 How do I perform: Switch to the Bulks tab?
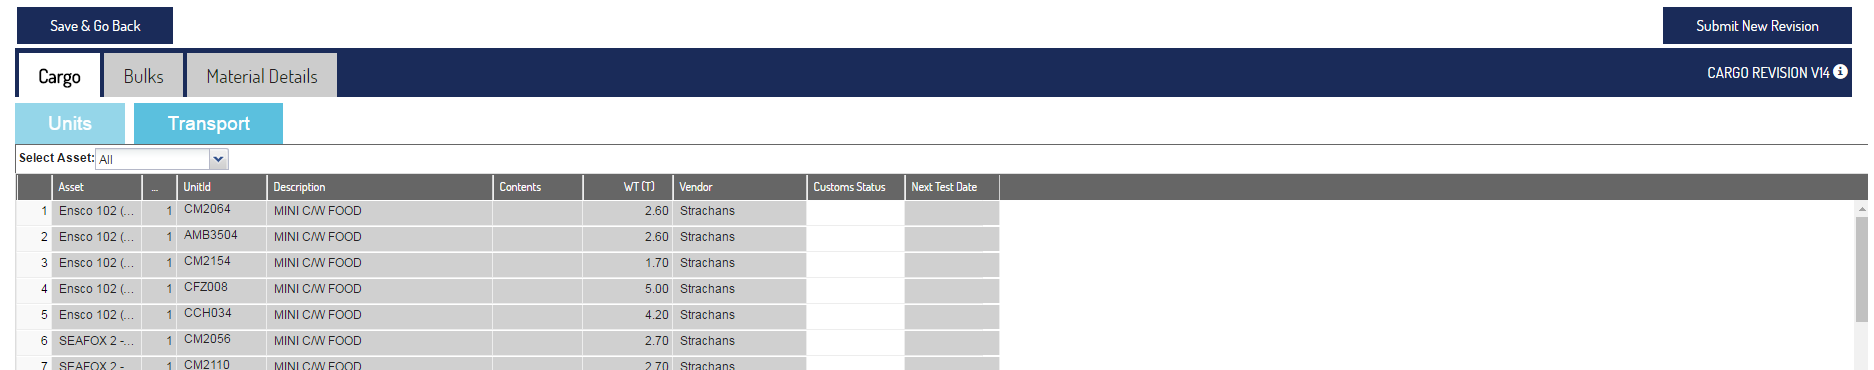(x=143, y=76)
